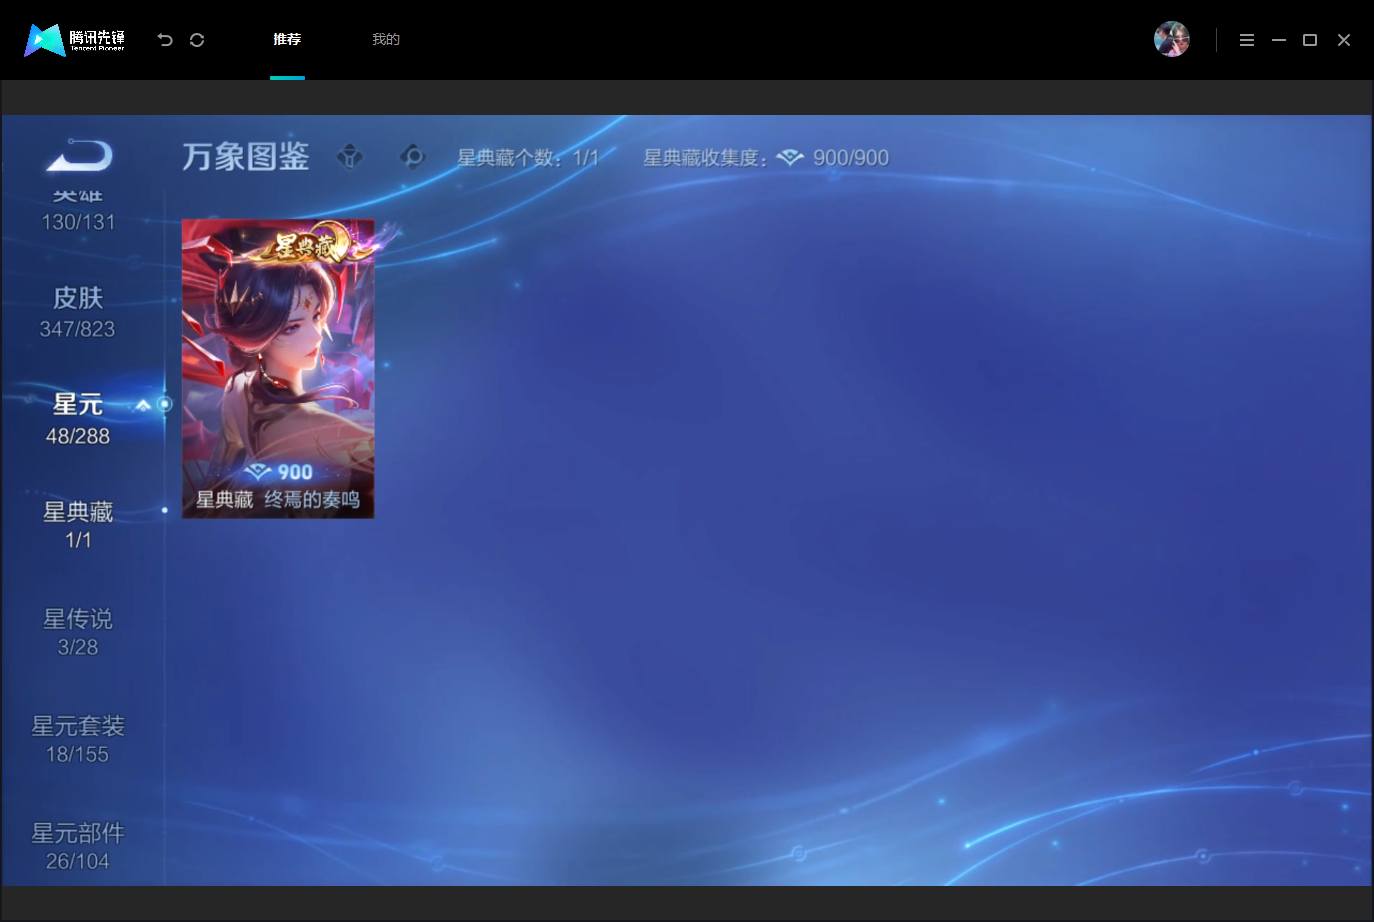Maximize the Tencent Pioneer window
The height and width of the screenshot is (922, 1374).
coord(1310,40)
